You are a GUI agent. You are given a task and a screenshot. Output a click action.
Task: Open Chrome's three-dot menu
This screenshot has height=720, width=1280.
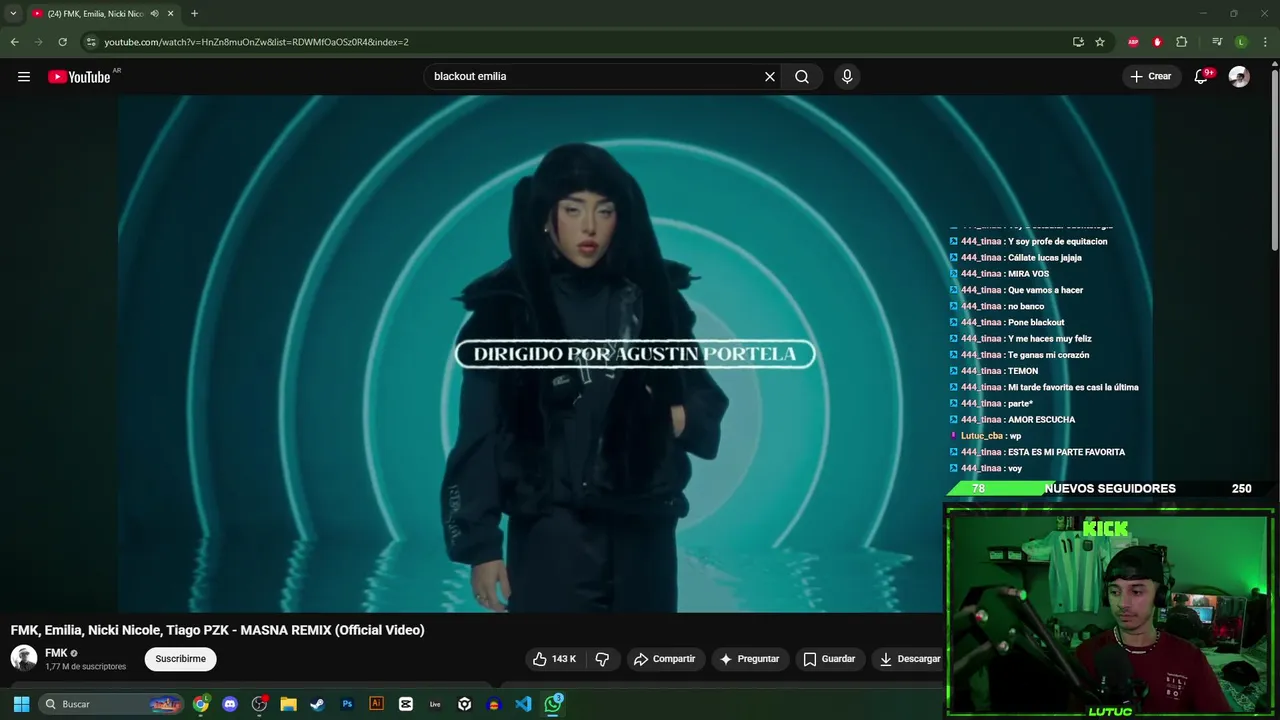pos(1265,42)
